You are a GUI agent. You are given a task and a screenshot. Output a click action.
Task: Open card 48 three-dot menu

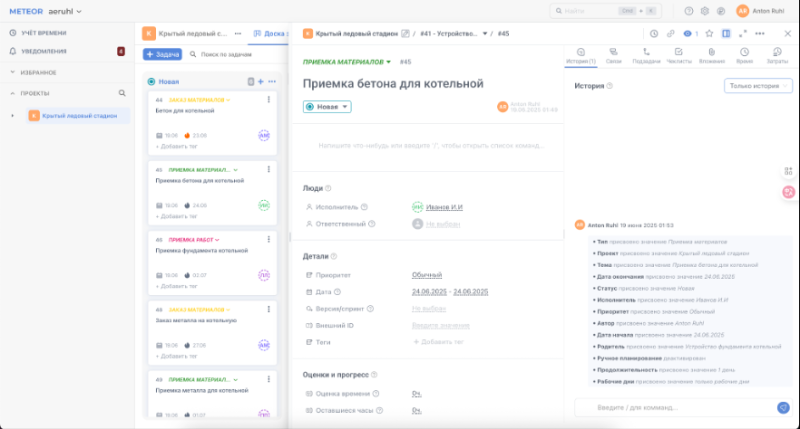[x=269, y=309]
